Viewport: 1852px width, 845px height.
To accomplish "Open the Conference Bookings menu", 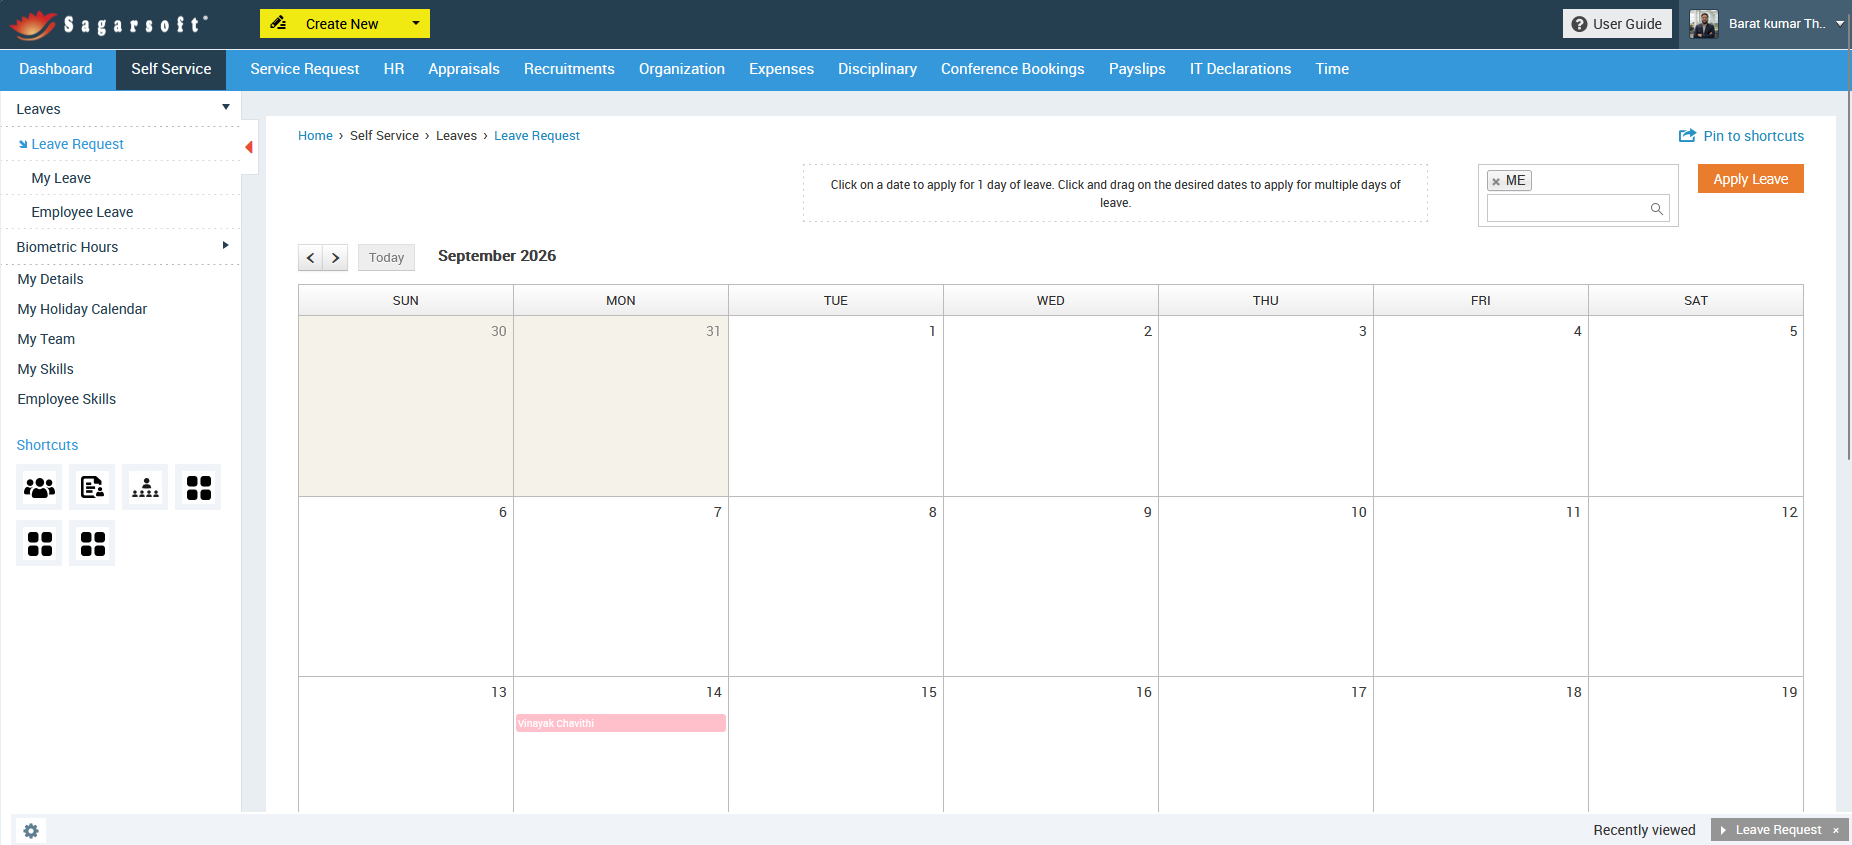I will pyautogui.click(x=1012, y=69).
